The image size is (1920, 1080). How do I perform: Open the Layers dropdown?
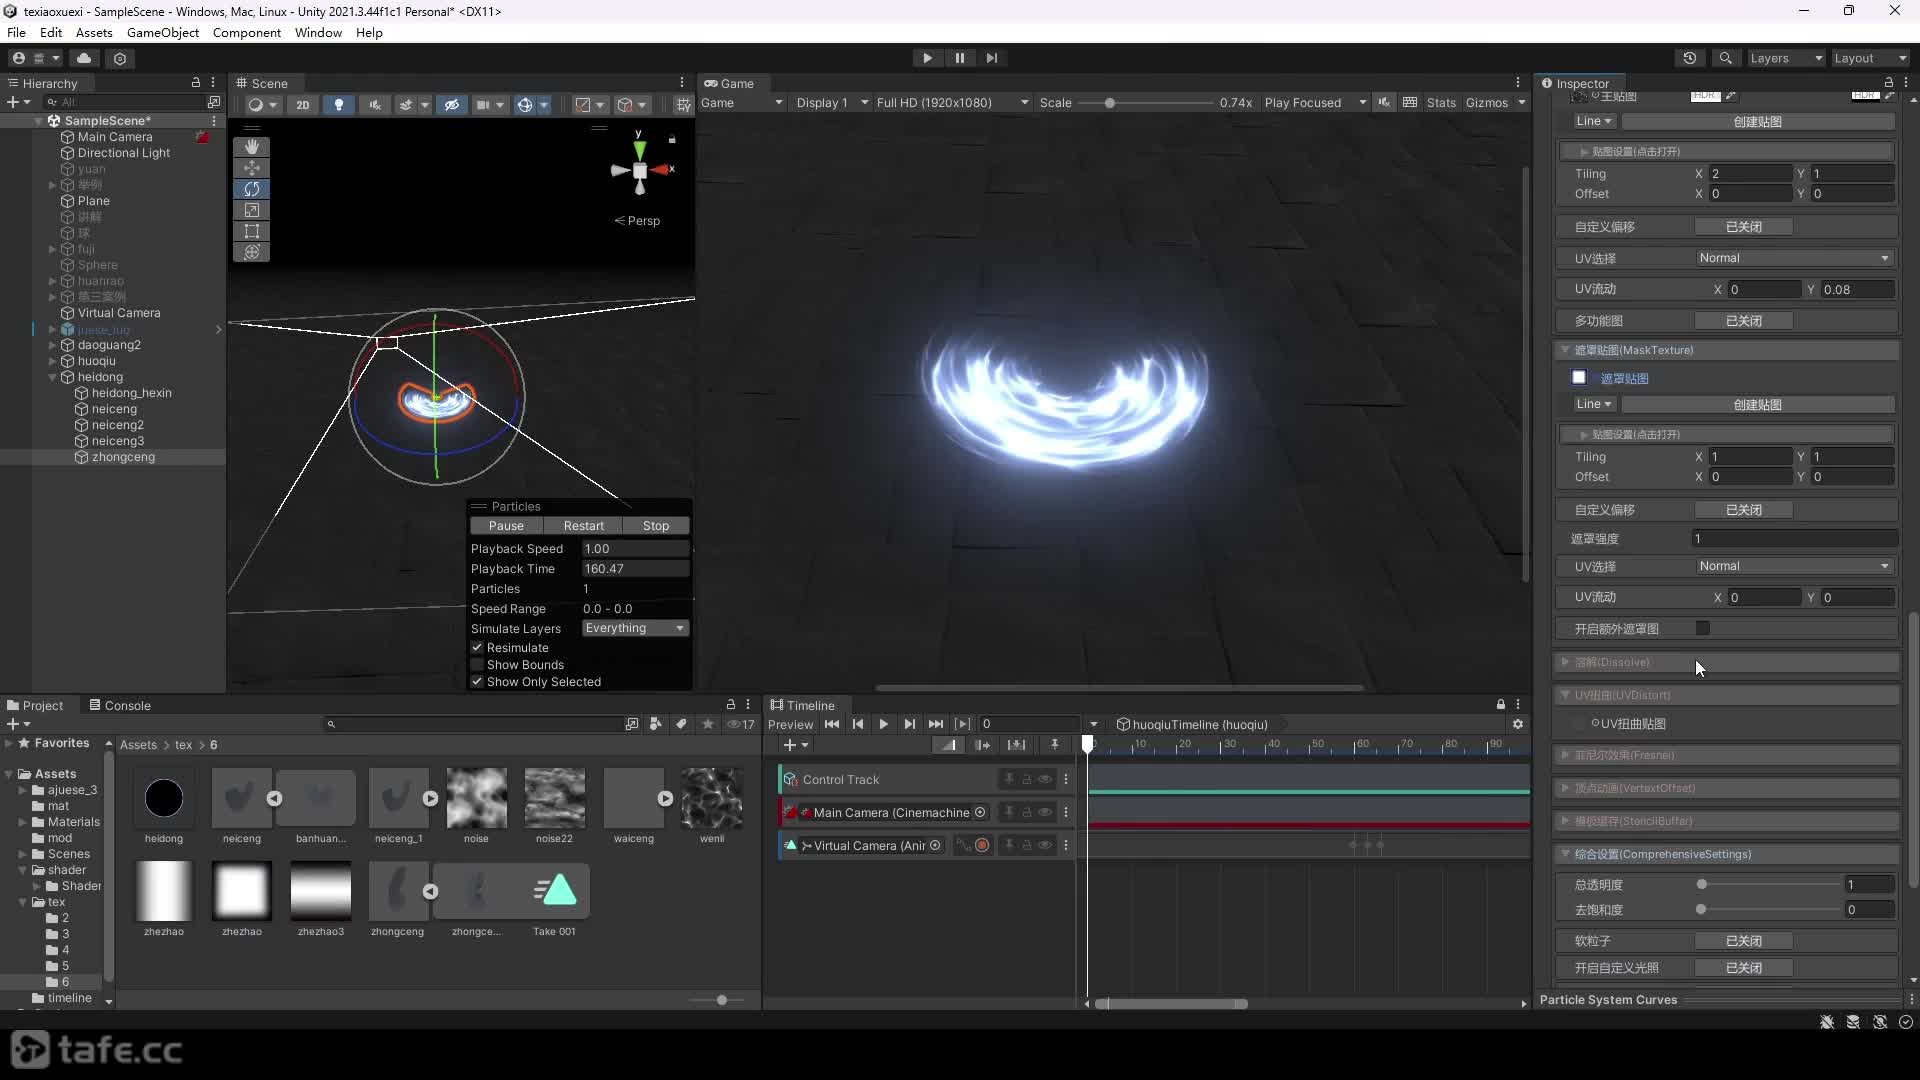coord(1786,58)
